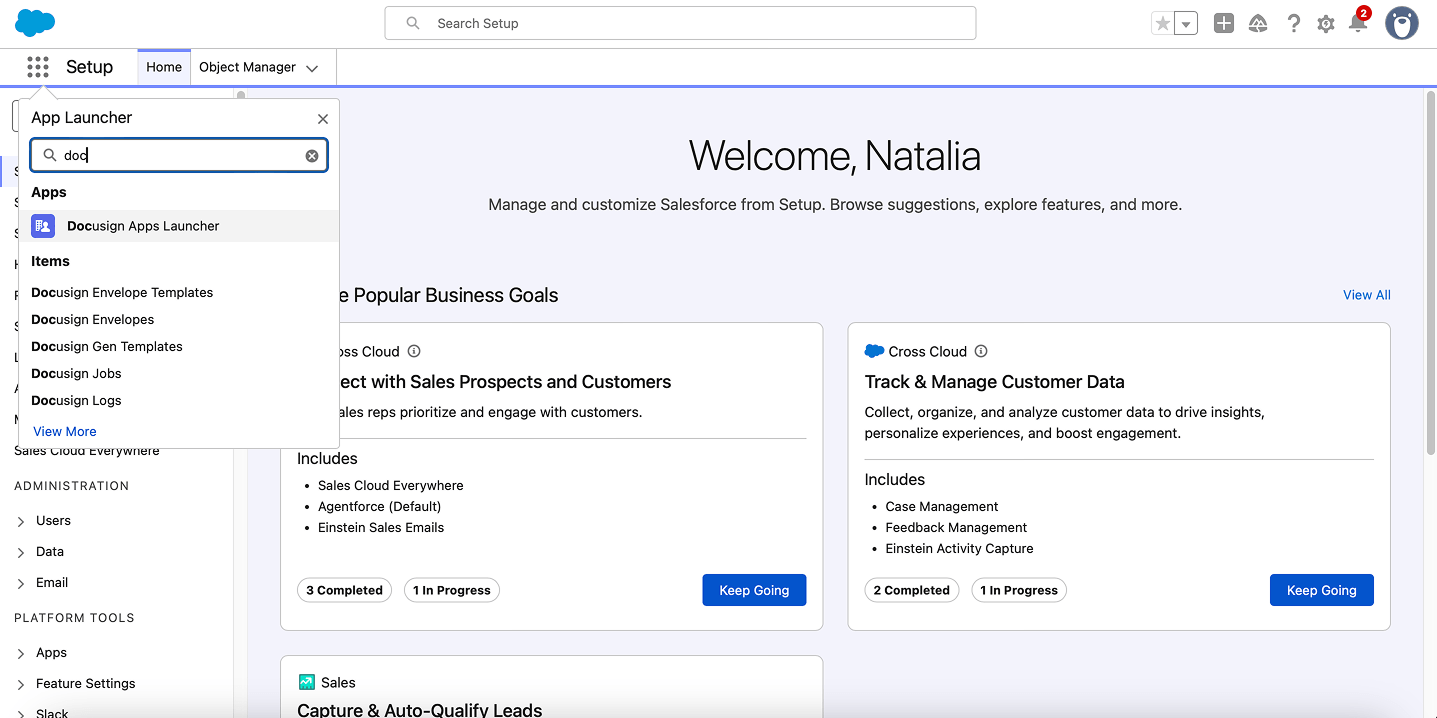Click the Case Management list entry
This screenshot has height=718, width=1437.
[x=942, y=506]
